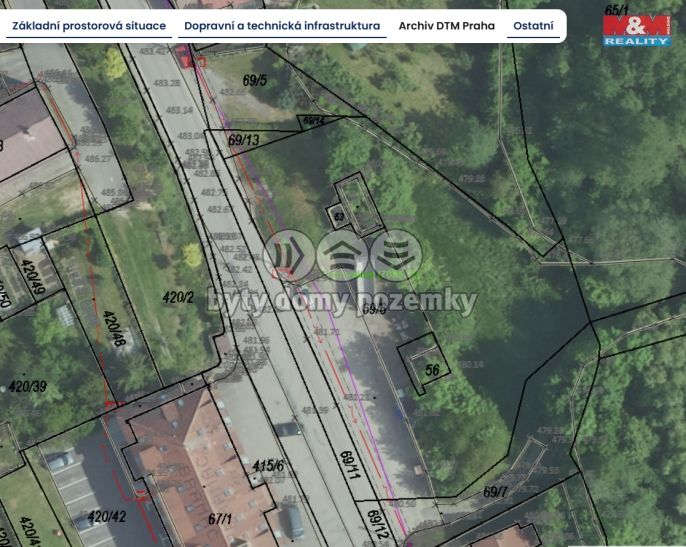The width and height of the screenshot is (686, 547).
Task: Select building parcel 56
Action: (x=432, y=370)
